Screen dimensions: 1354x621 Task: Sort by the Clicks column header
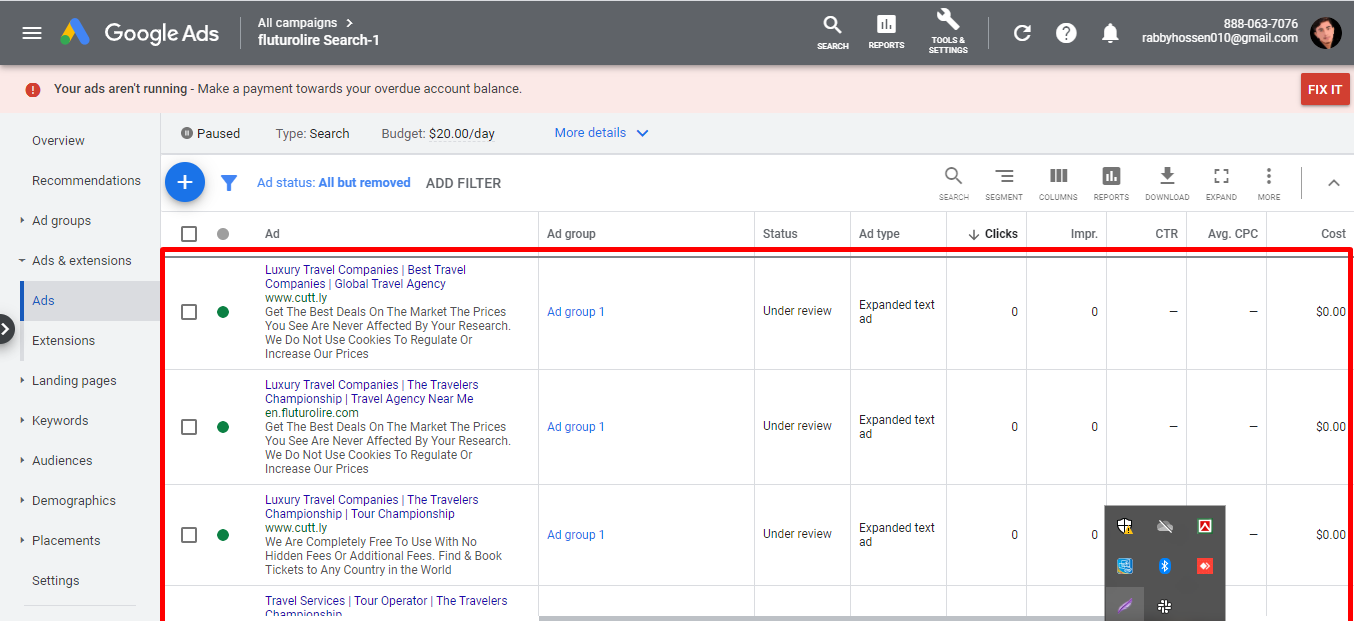[1000, 234]
